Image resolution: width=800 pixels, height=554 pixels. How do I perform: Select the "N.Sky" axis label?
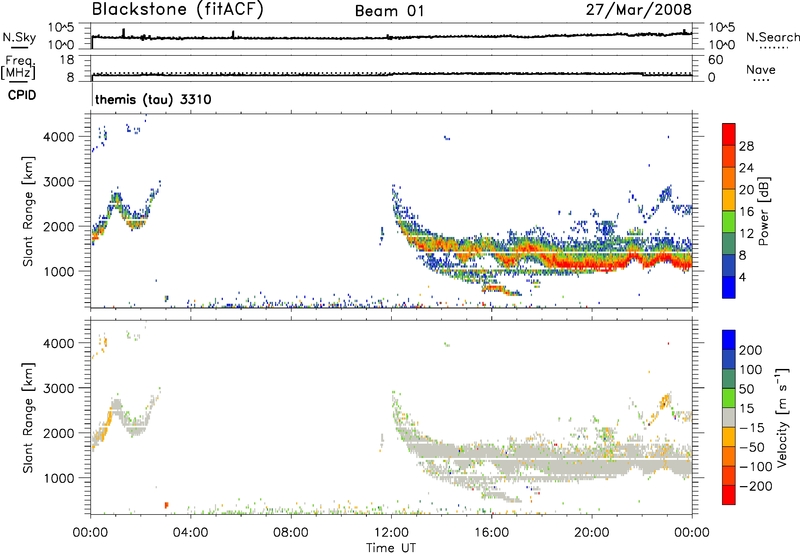(x=19, y=37)
